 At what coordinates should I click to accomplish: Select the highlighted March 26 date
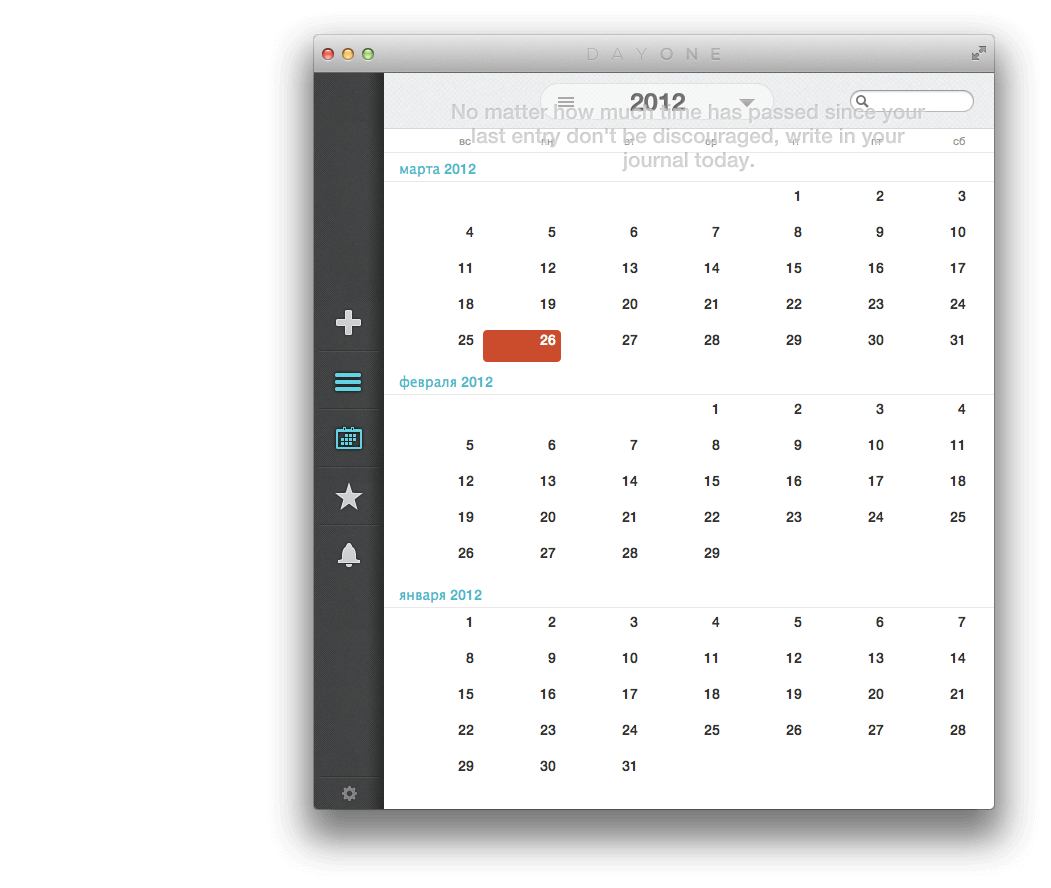pyautogui.click(x=521, y=346)
